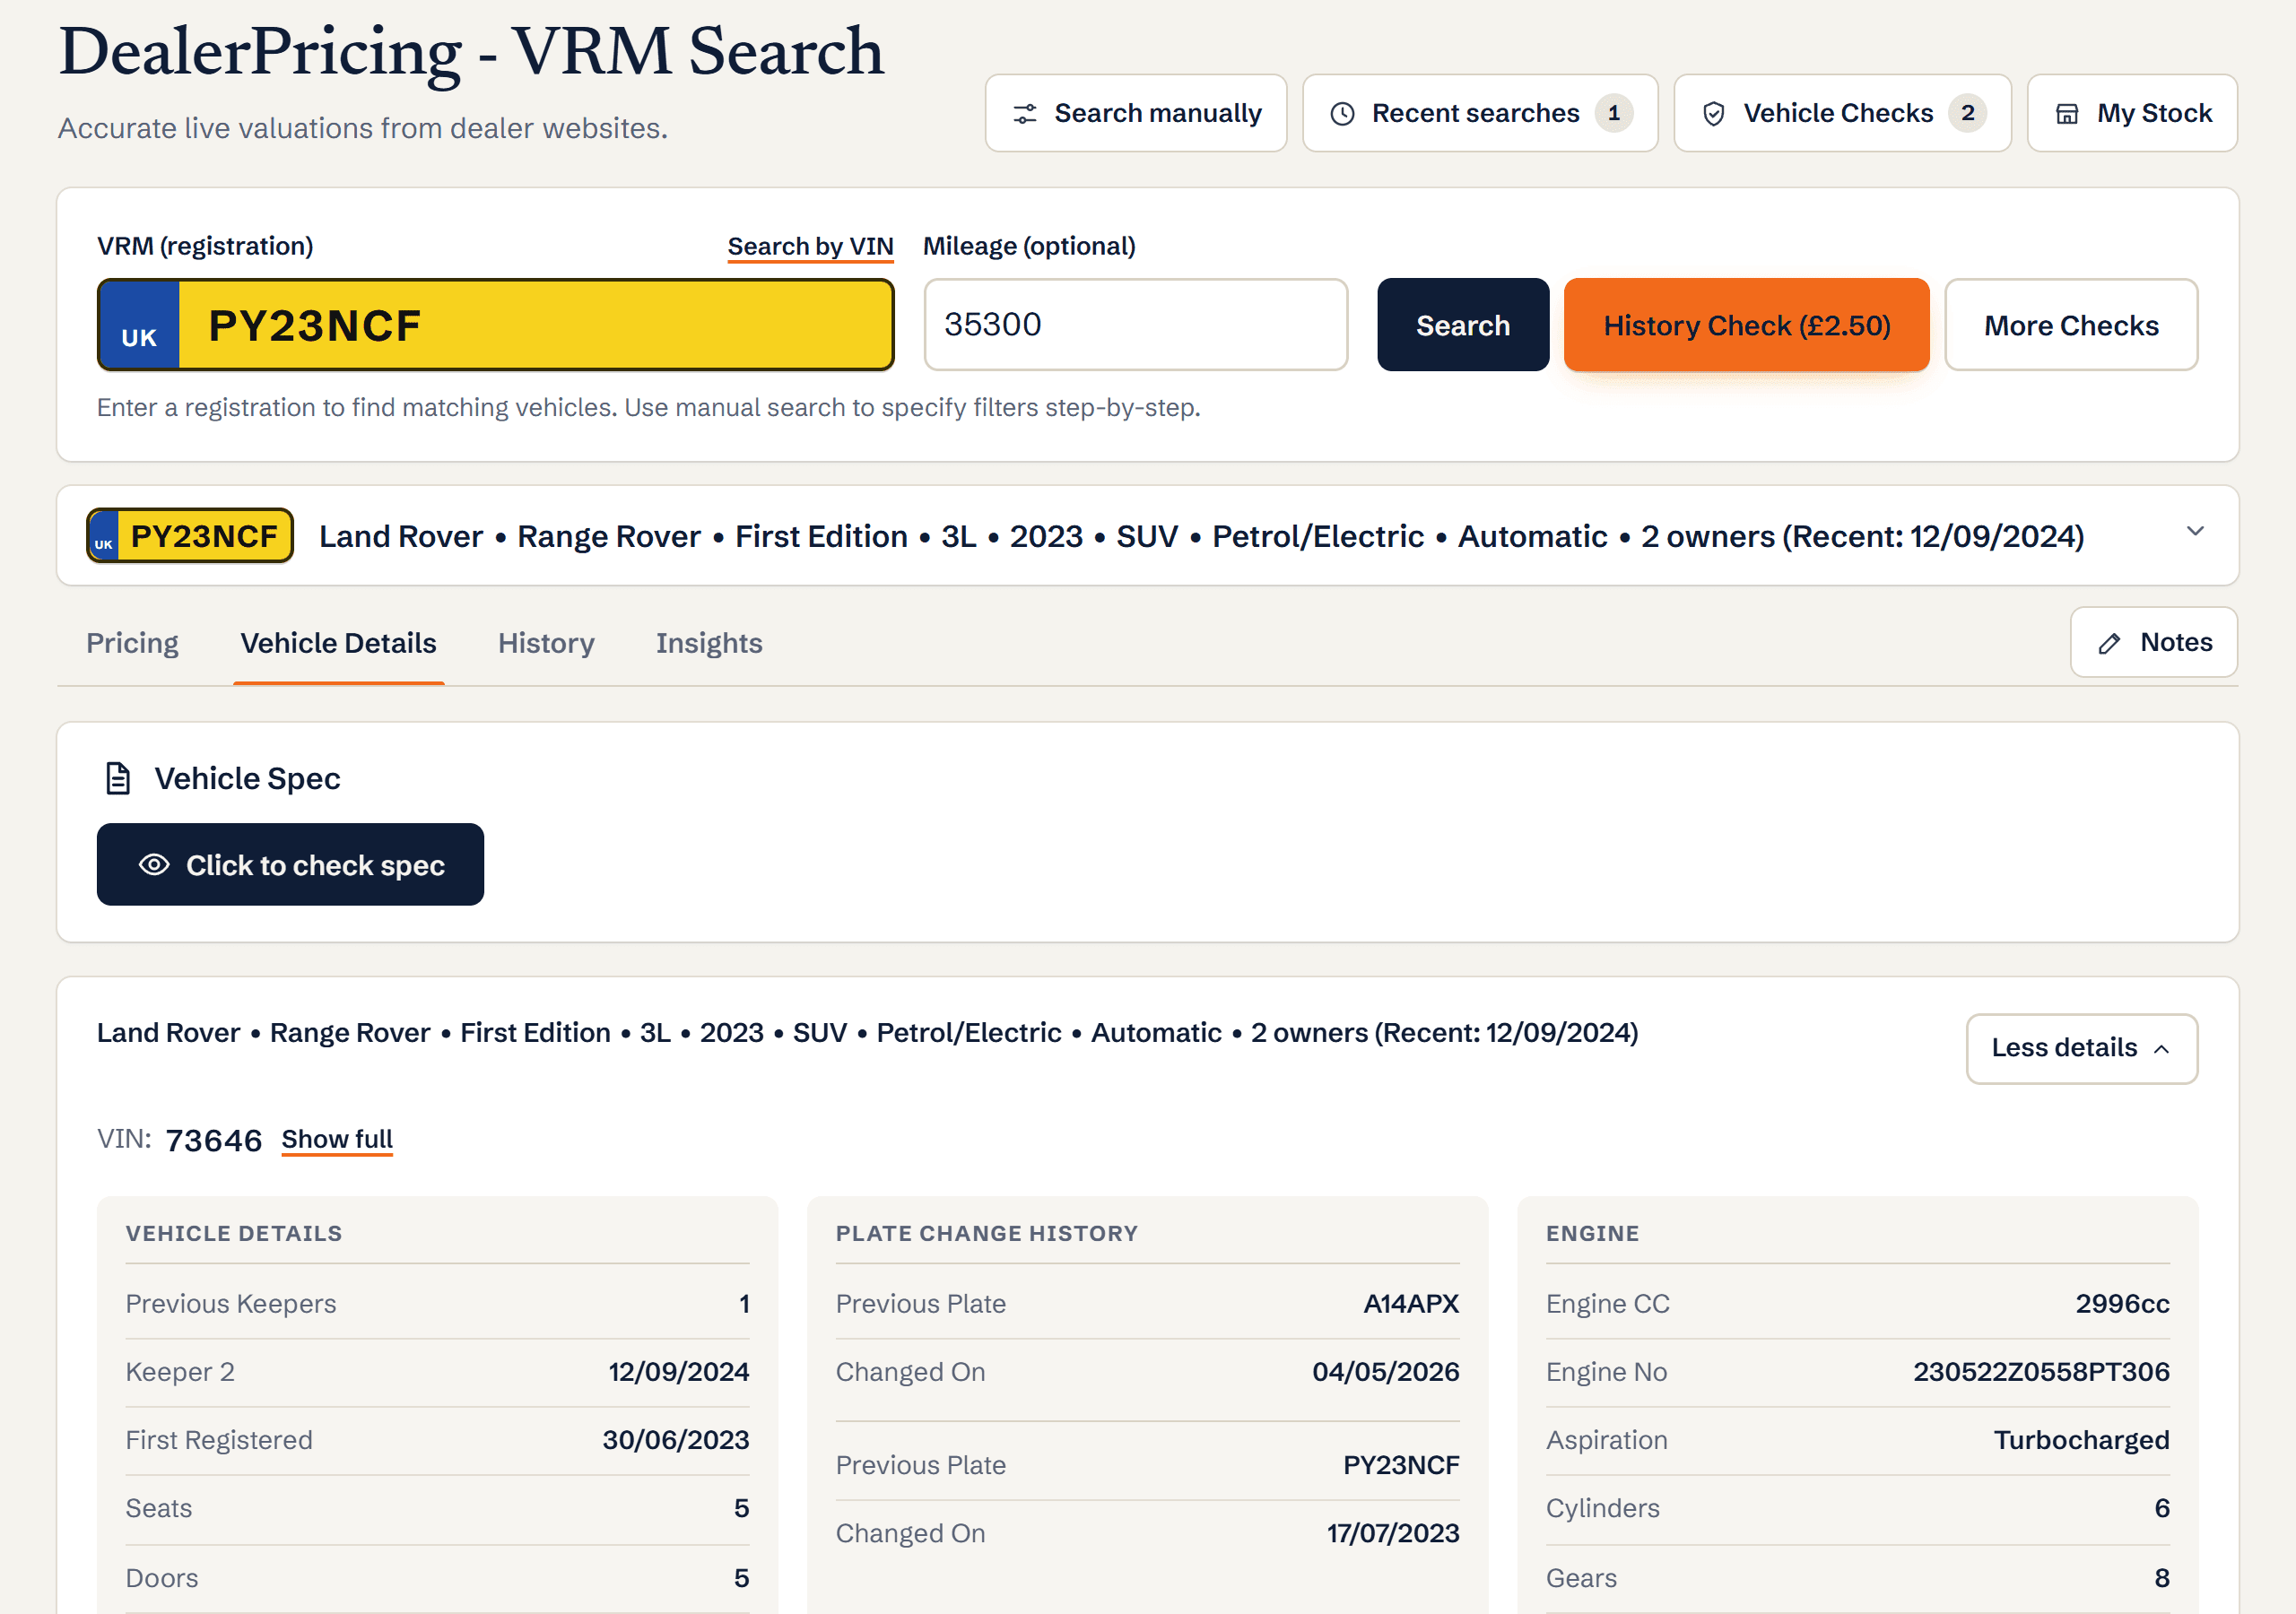
Task: Open More Checks
Action: (2071, 325)
